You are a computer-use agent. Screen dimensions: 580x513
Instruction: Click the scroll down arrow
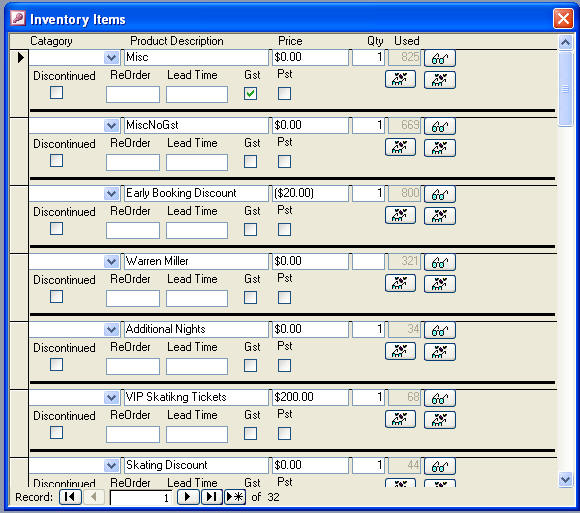tap(565, 480)
